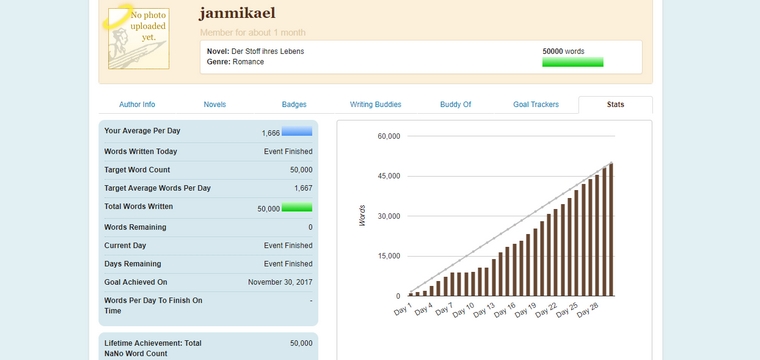This screenshot has width=760, height=360.
Task: Click the Days Remaining label
Action: point(133,264)
